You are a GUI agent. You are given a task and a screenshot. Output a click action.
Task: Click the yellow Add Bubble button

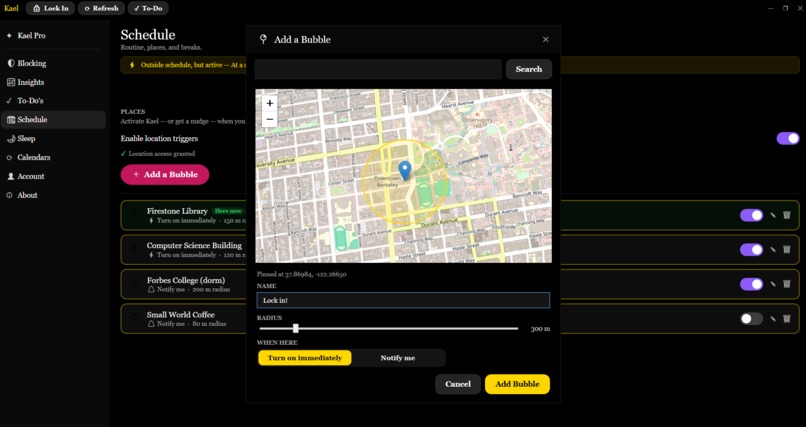517,384
